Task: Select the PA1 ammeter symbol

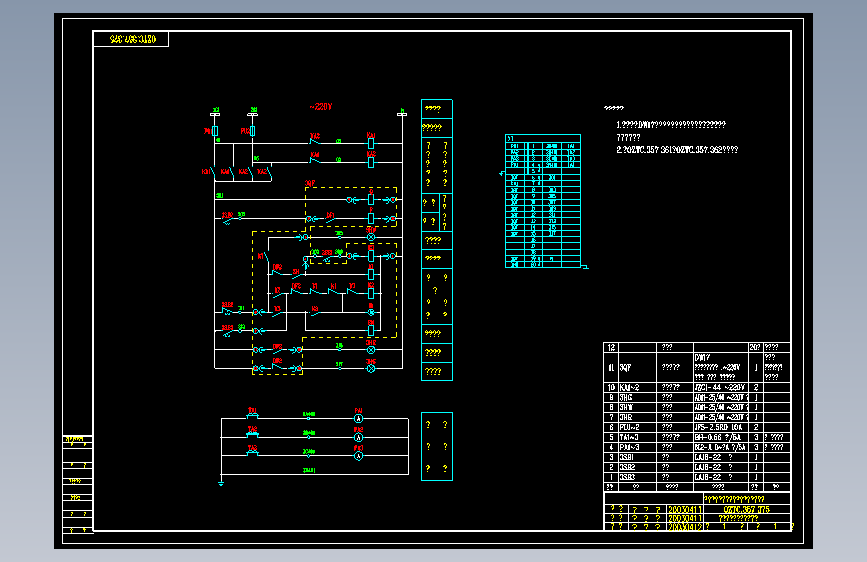Action: 358,419
